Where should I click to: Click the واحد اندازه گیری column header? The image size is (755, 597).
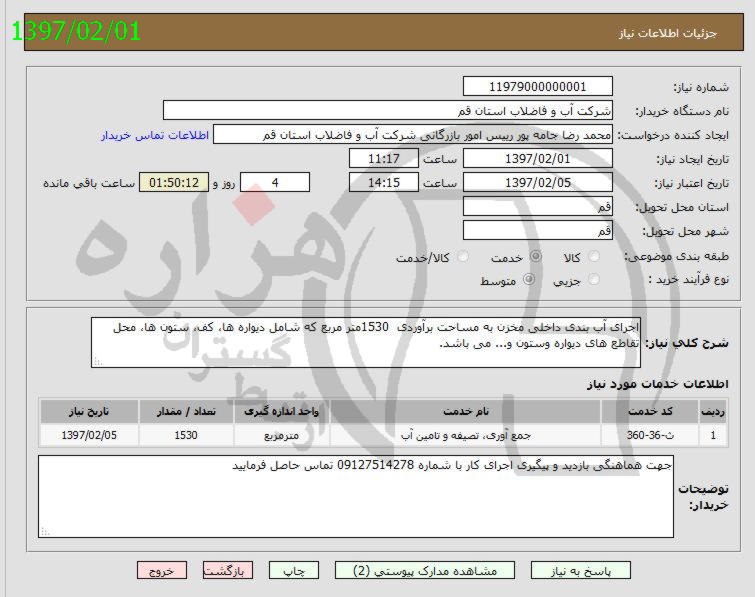(x=282, y=412)
